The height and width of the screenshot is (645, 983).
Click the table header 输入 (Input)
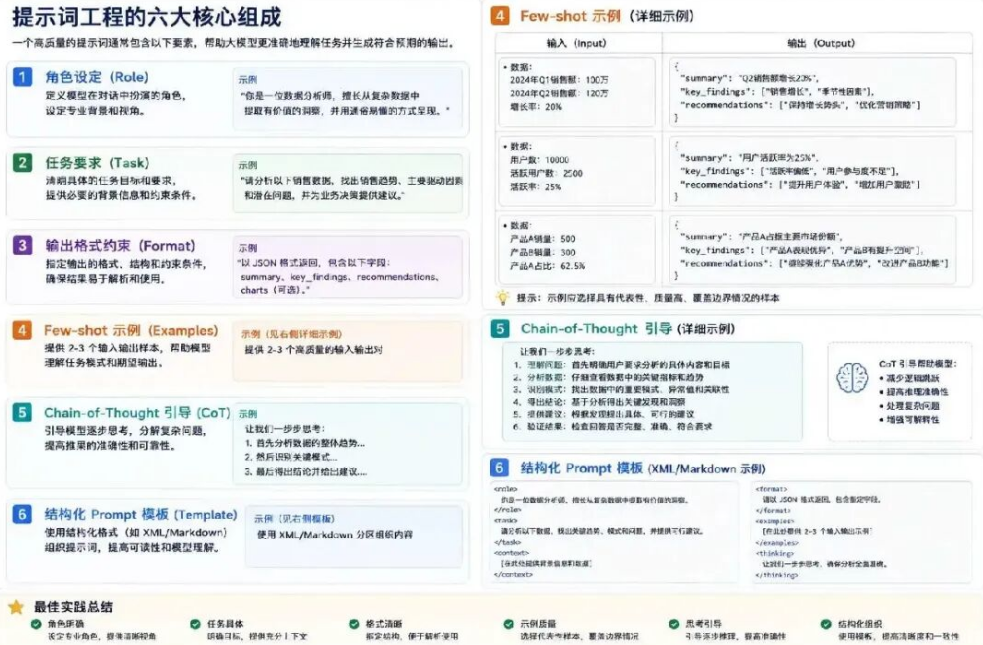point(577,43)
